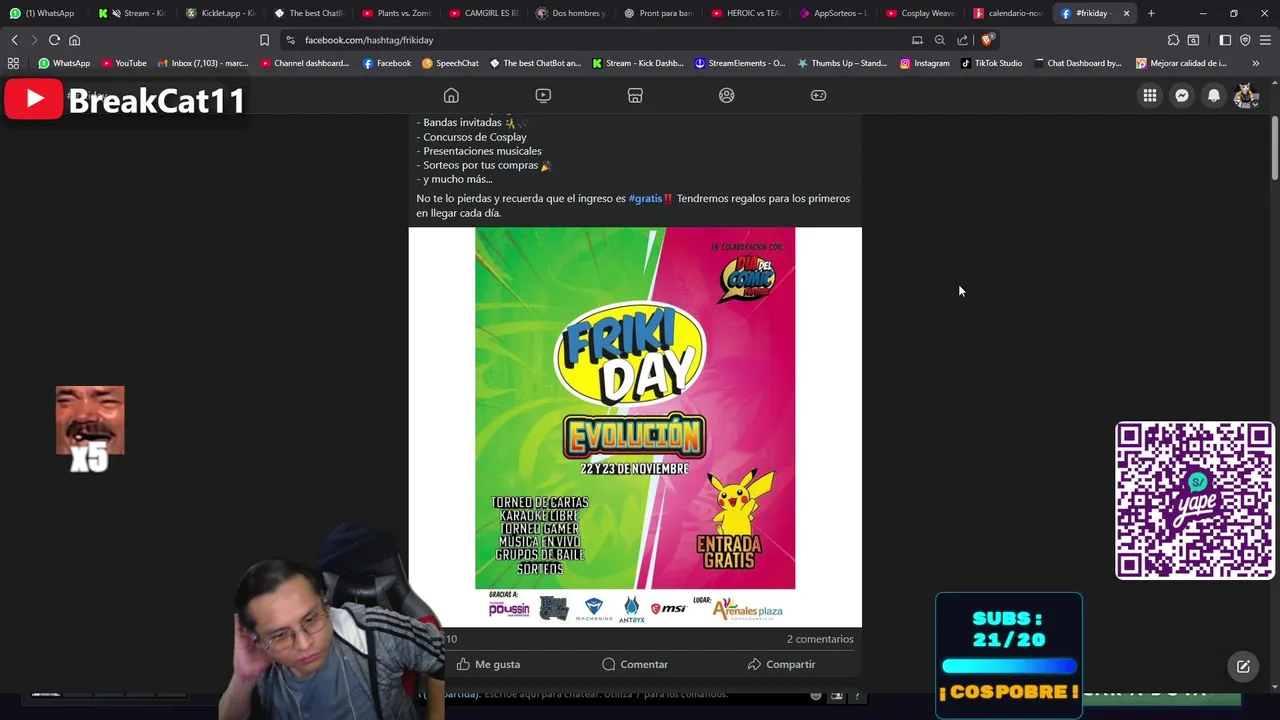This screenshot has height=720, width=1280.
Task: Open Friki Day poster image
Action: point(635,427)
